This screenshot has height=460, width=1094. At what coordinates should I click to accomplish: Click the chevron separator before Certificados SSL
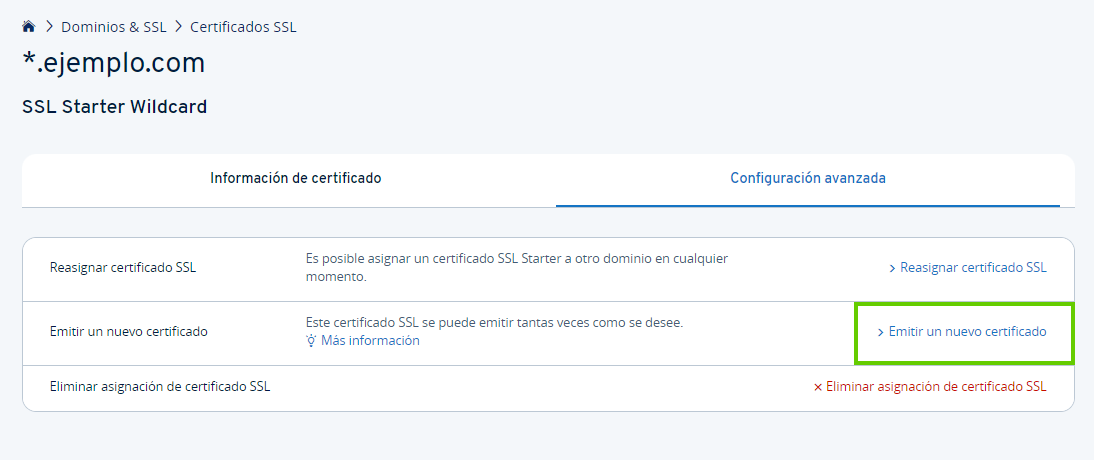178,27
